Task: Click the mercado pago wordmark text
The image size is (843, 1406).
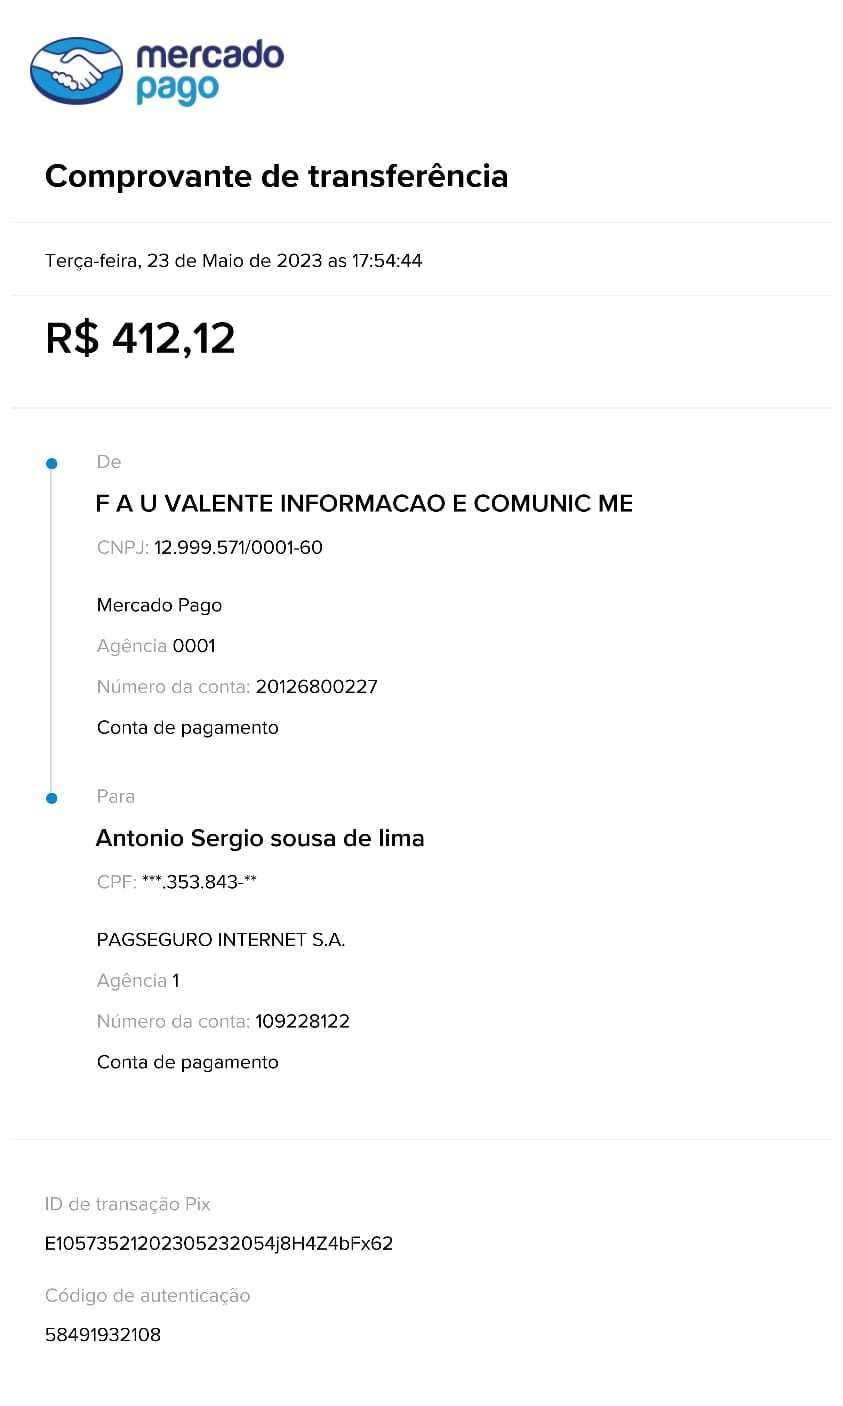Action: pyautogui.click(x=210, y=71)
